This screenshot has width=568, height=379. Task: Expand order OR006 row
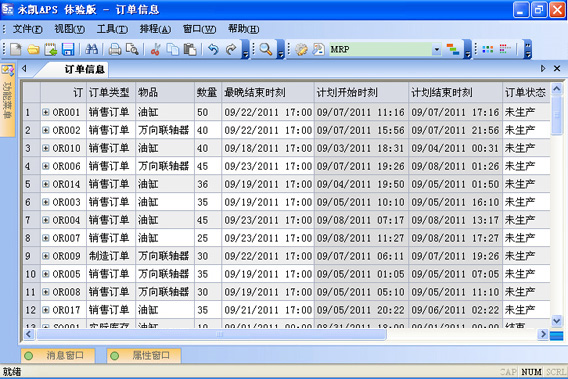coord(46,166)
